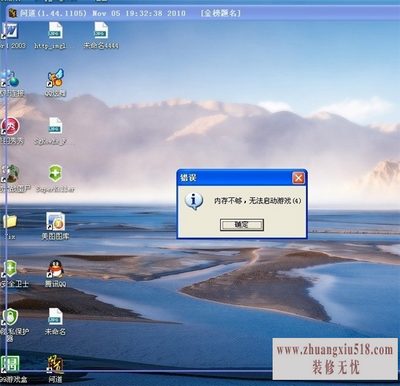
Task: Select the http_imgl JPG file icon
Action: pos(55,31)
